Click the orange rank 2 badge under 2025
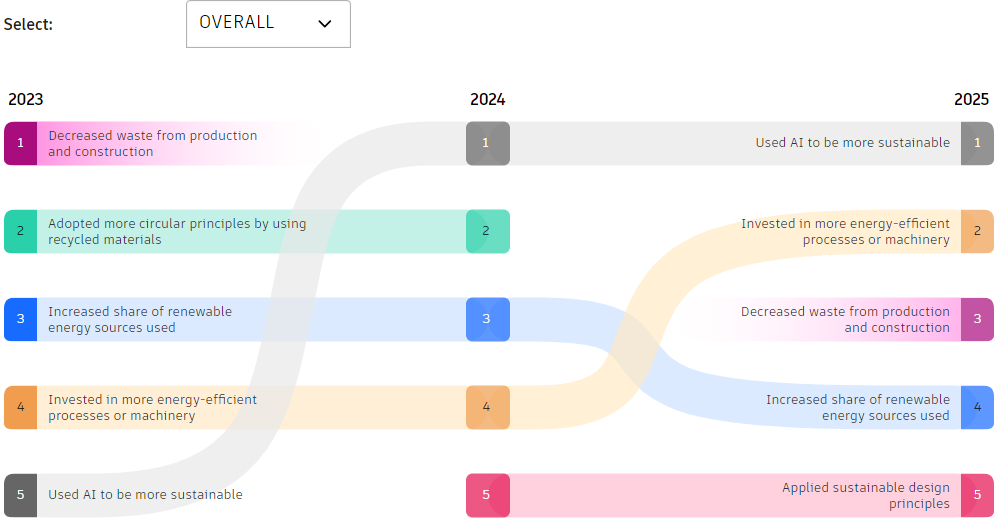This screenshot has width=1000, height=528. coord(977,231)
